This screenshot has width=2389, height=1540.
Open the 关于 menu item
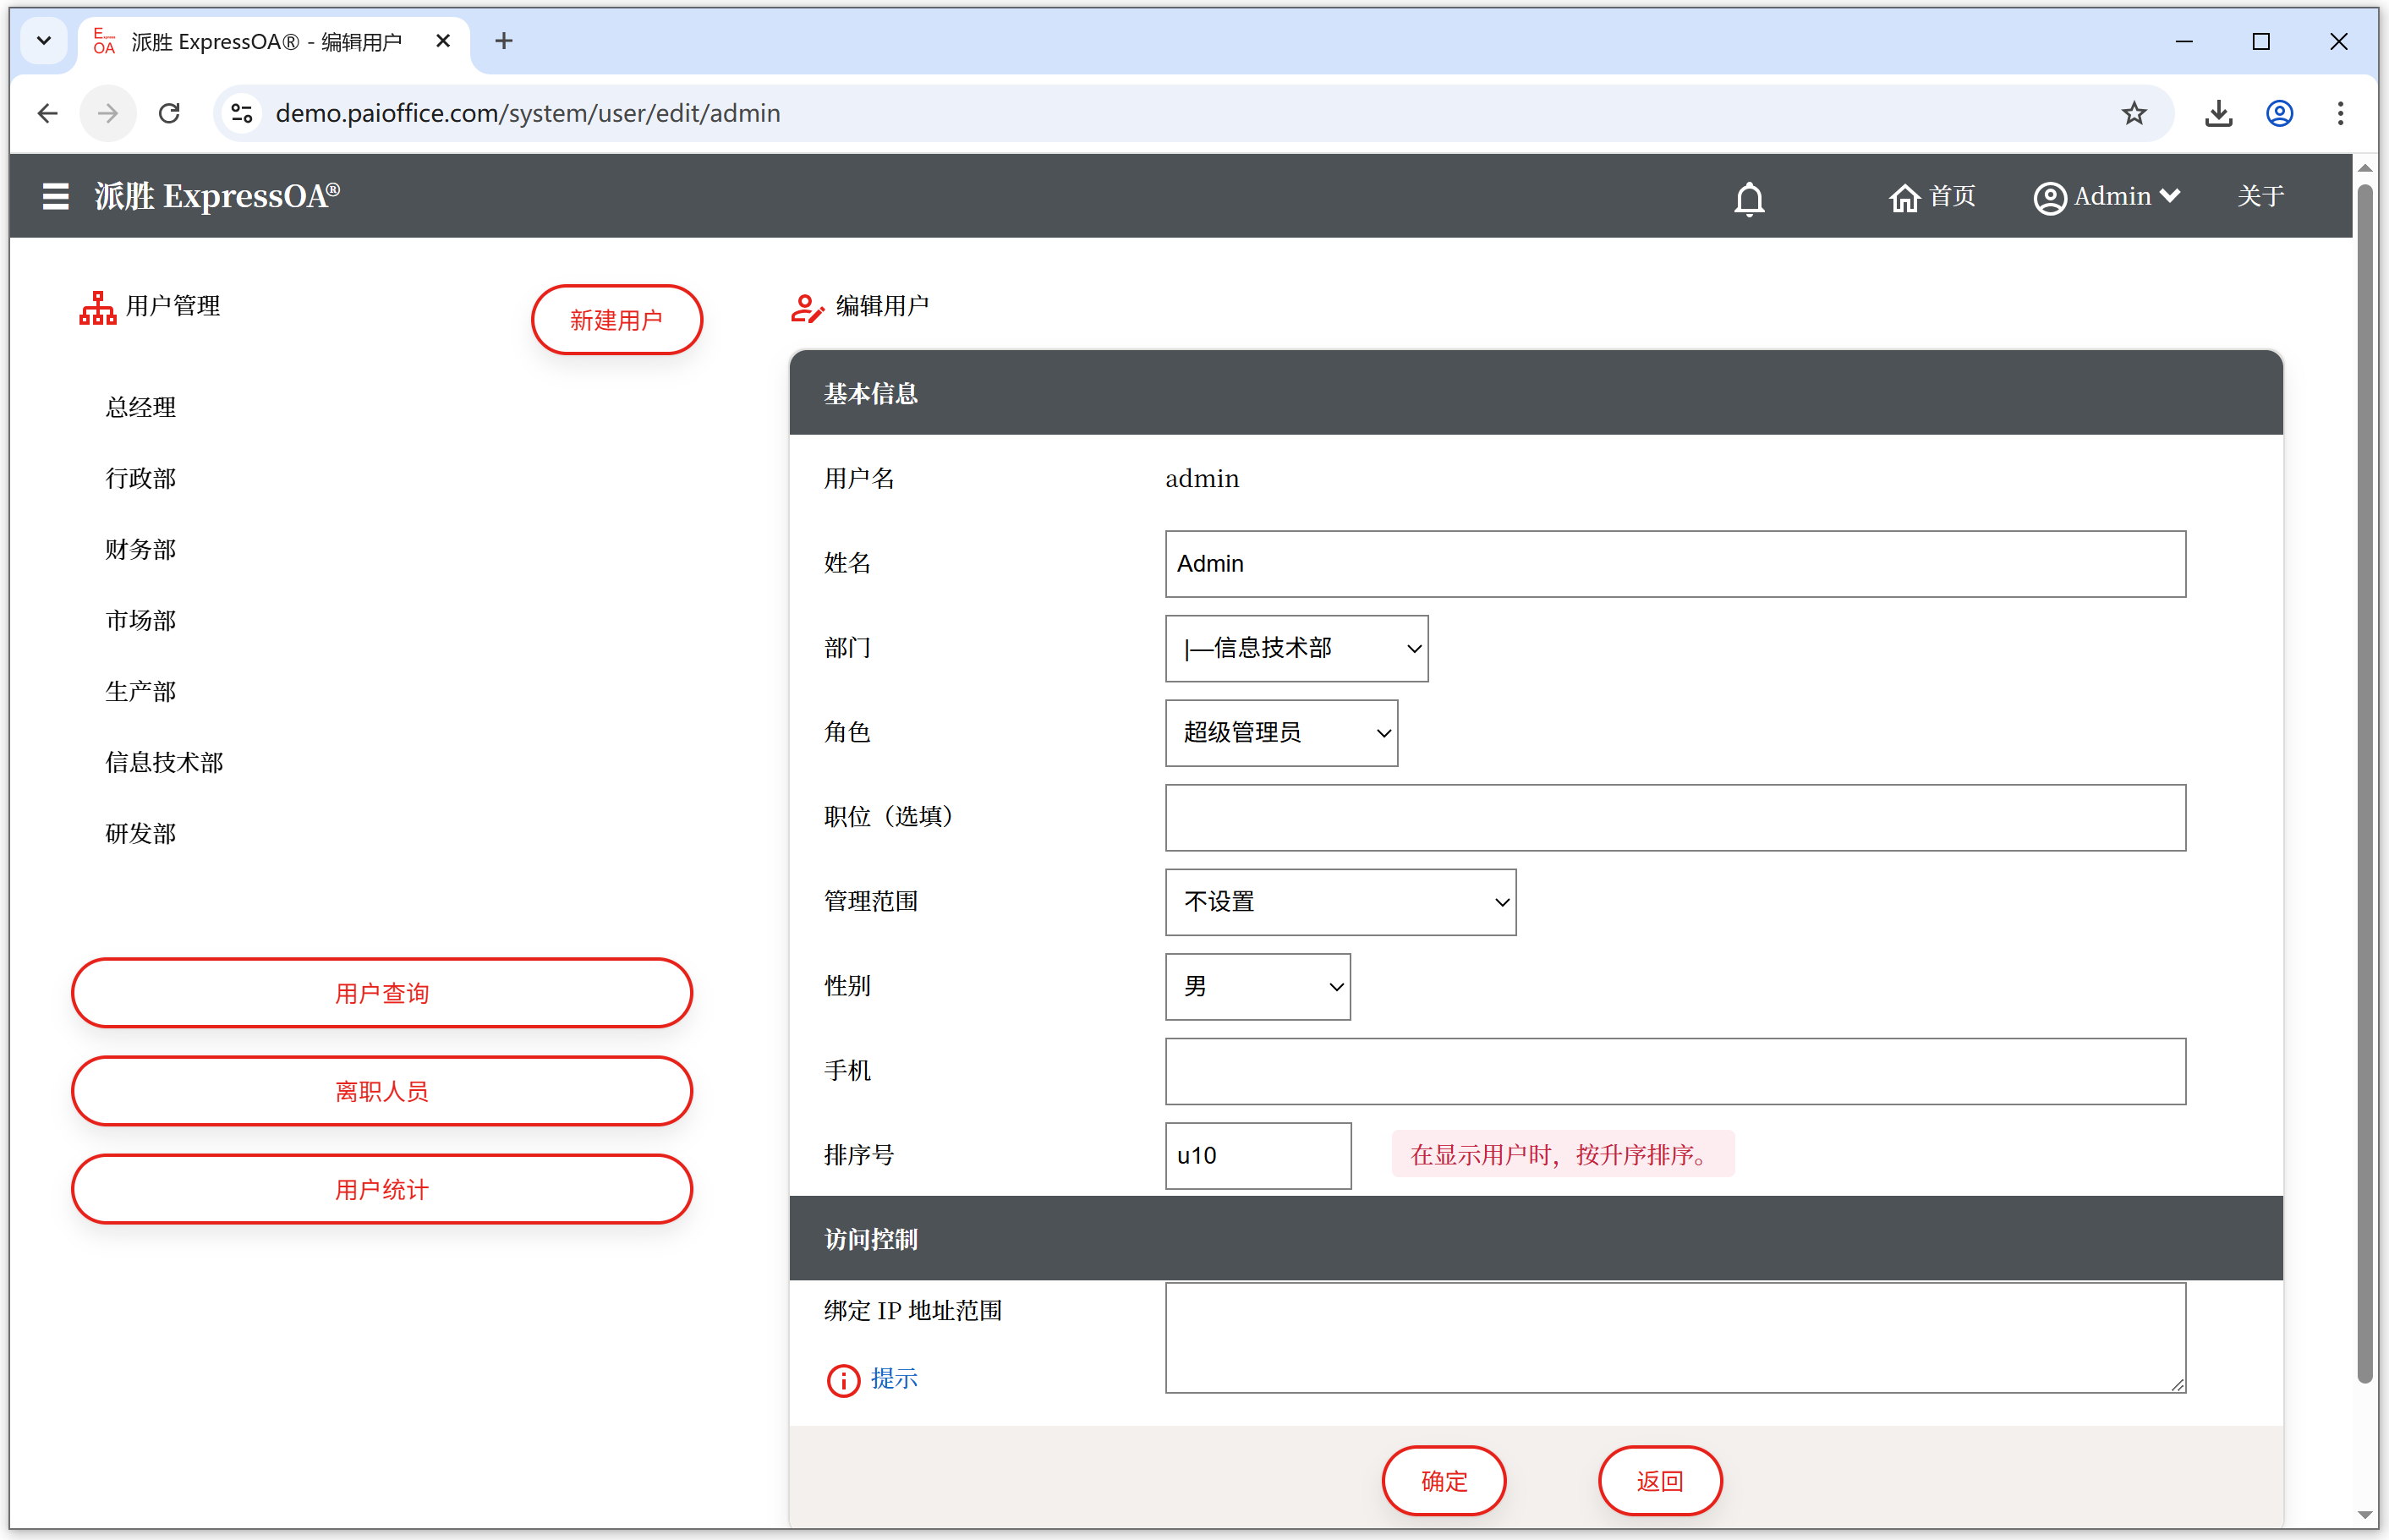(2259, 196)
